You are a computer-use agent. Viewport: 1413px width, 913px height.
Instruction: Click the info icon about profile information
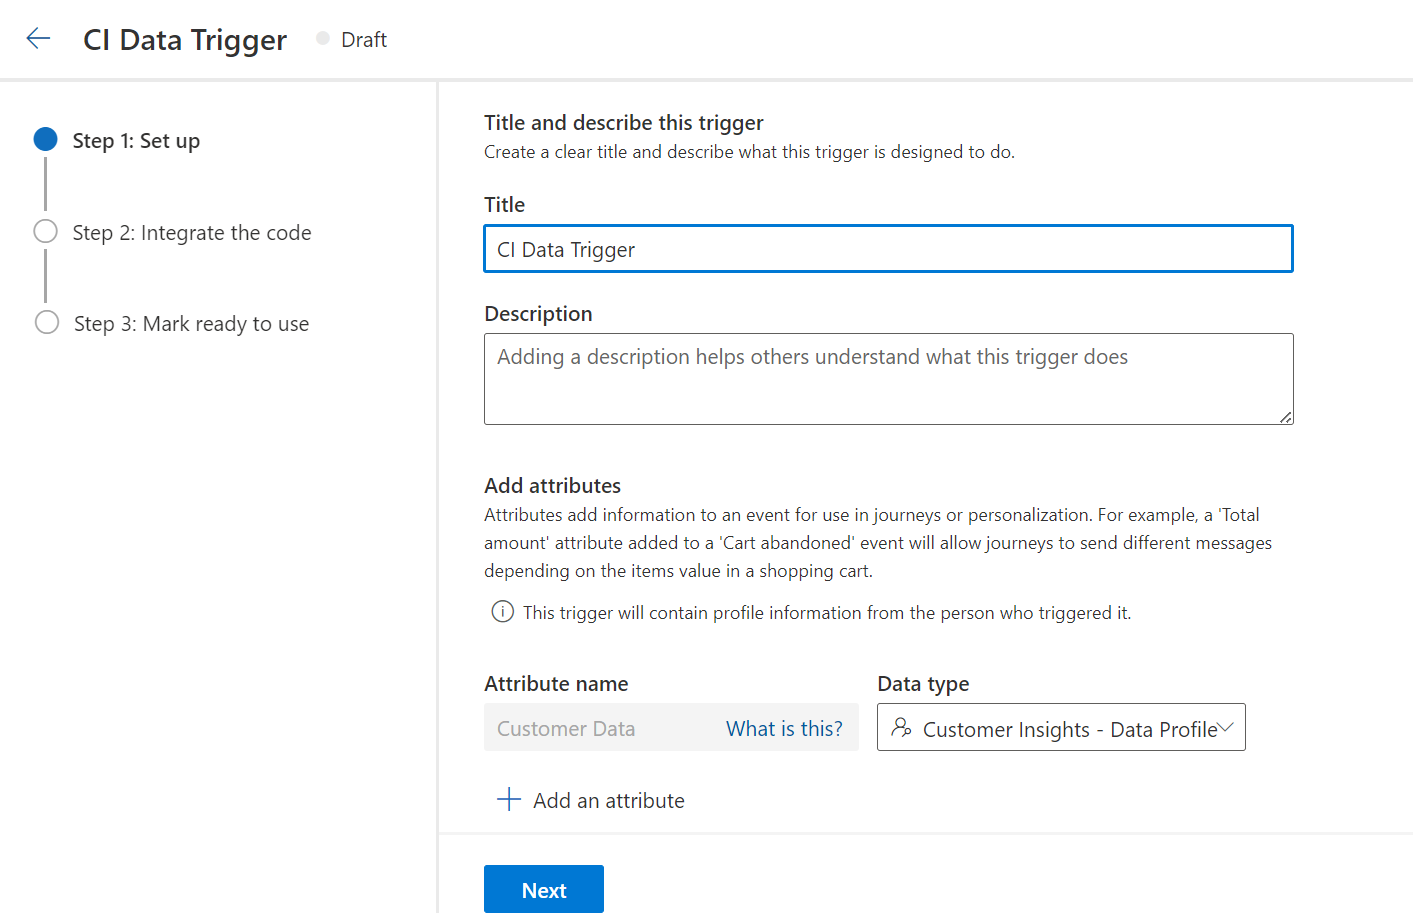[x=502, y=611]
